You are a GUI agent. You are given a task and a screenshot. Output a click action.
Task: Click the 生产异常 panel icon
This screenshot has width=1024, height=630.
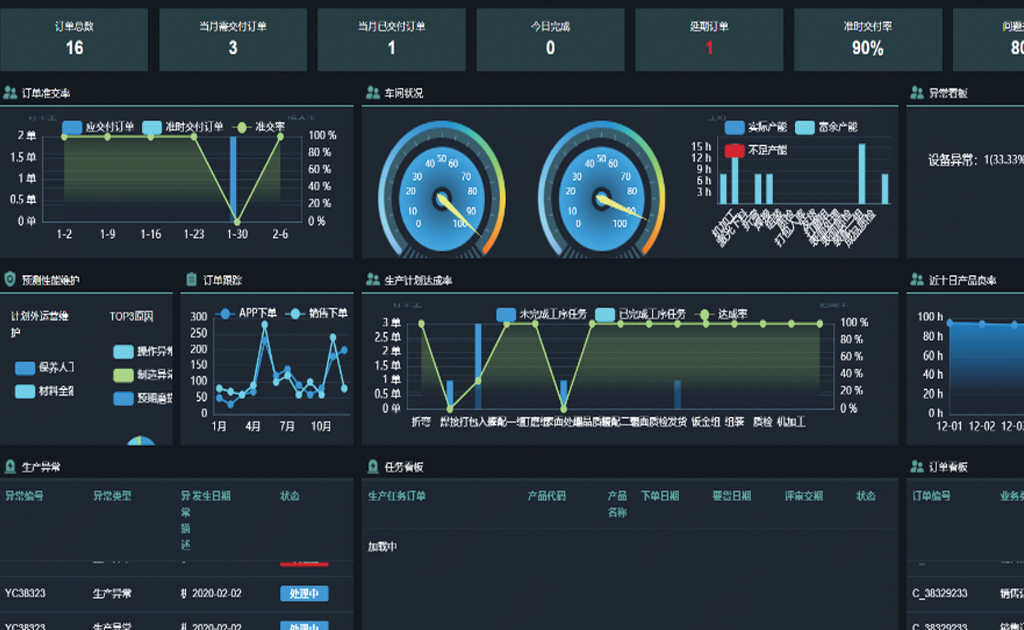(x=10, y=466)
